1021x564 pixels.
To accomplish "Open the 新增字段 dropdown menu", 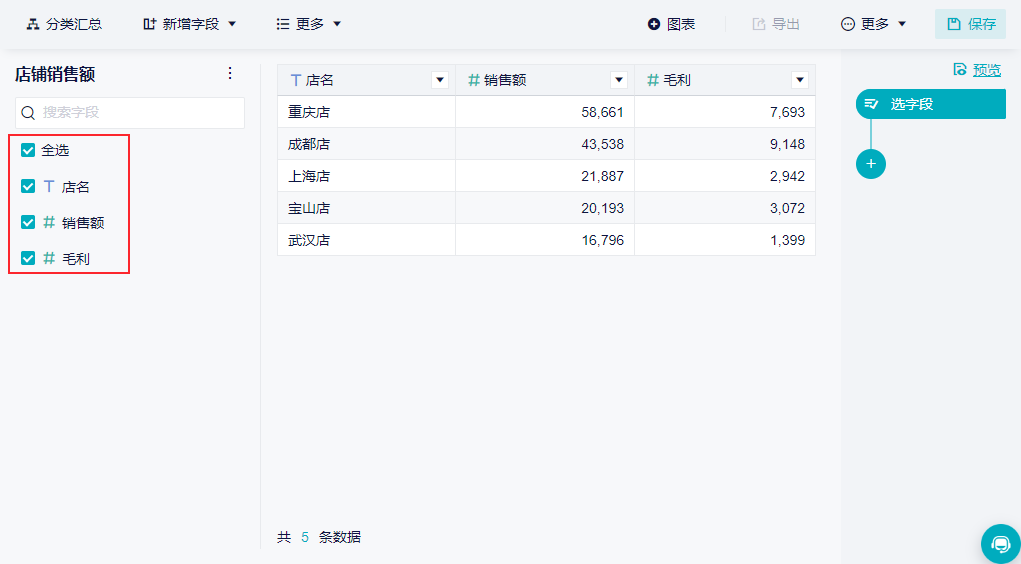I will pyautogui.click(x=190, y=24).
